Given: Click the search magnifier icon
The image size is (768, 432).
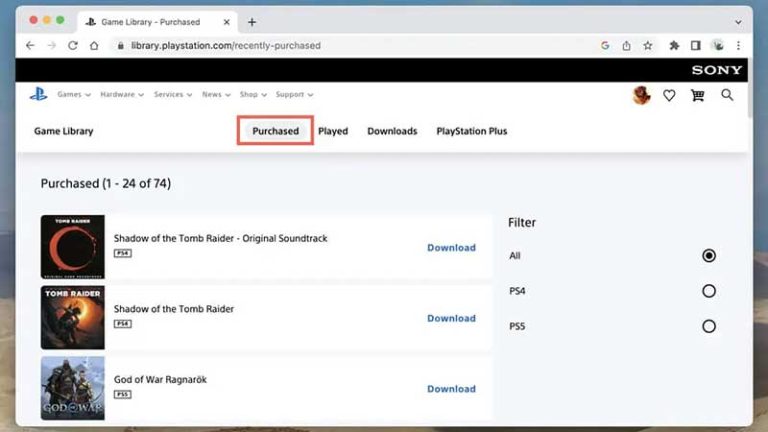Looking at the screenshot, I should point(727,95).
